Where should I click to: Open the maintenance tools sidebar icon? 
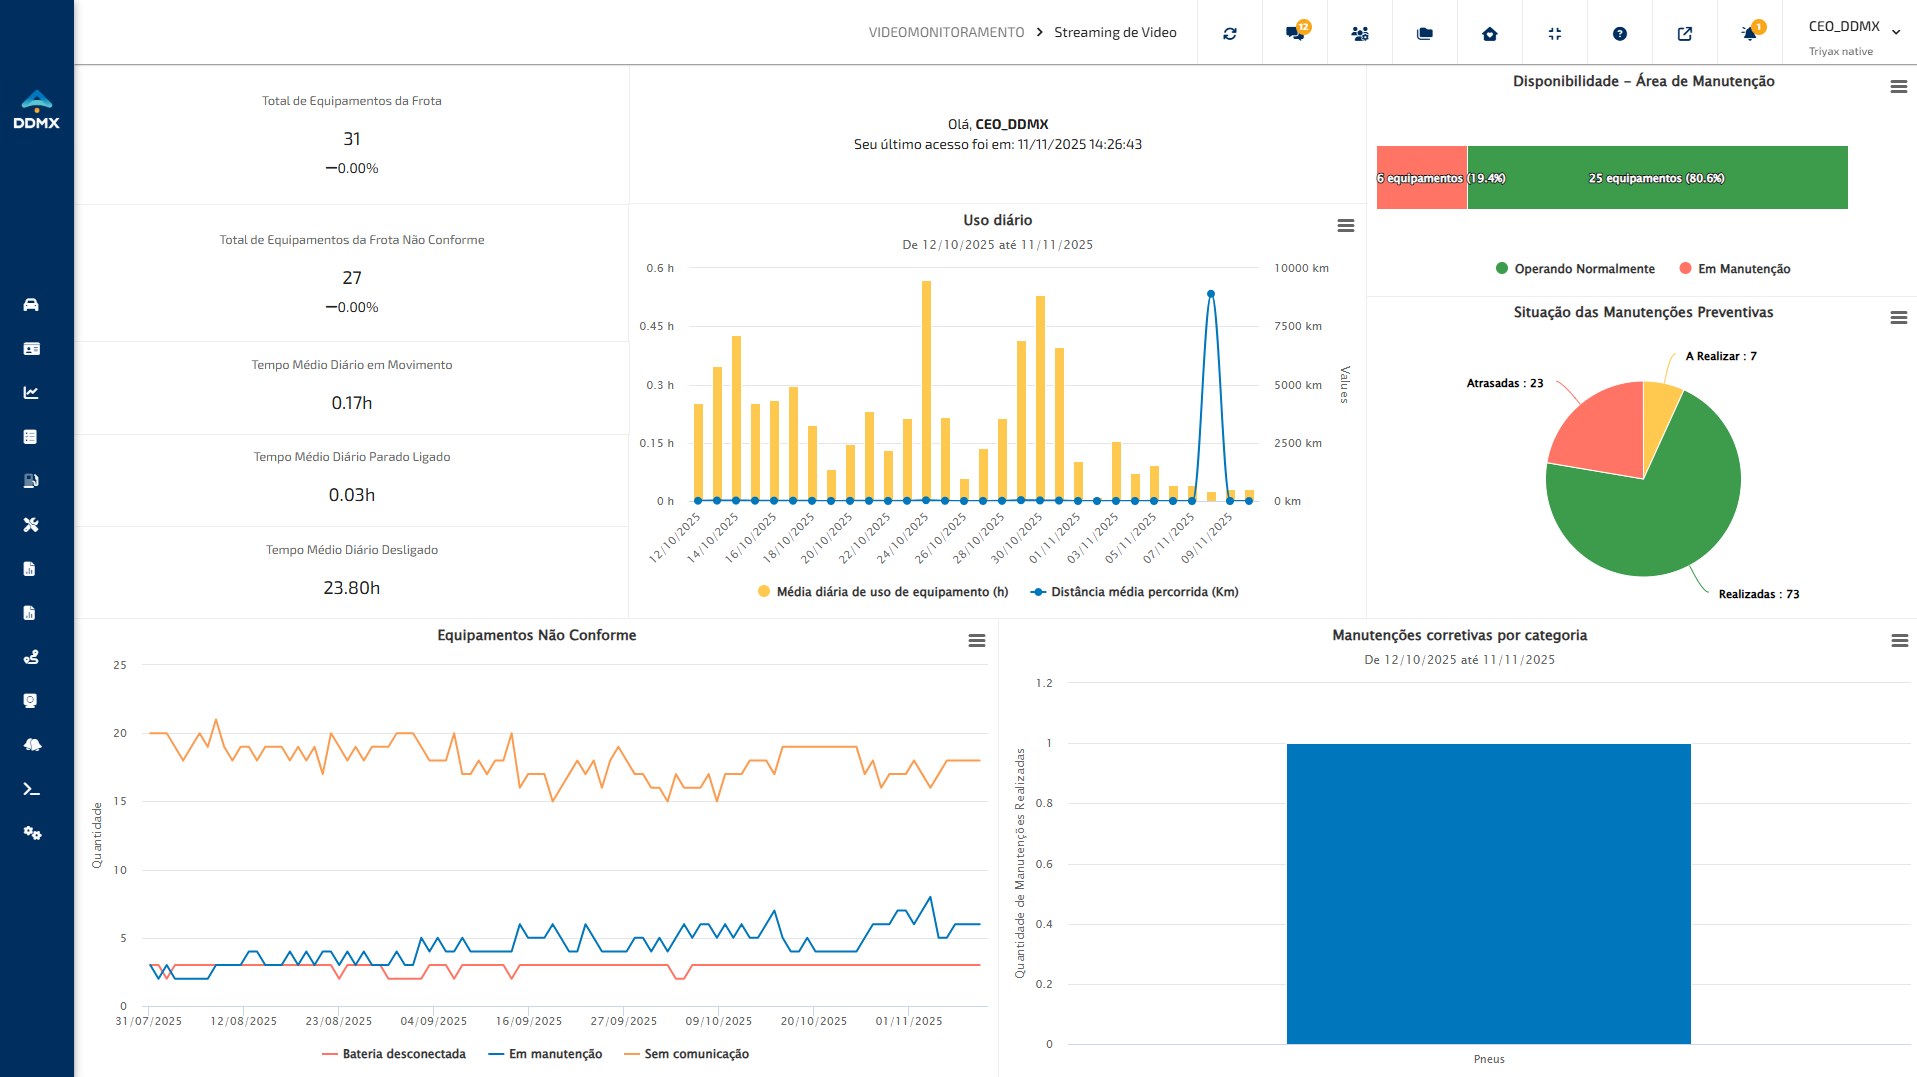pyautogui.click(x=31, y=525)
